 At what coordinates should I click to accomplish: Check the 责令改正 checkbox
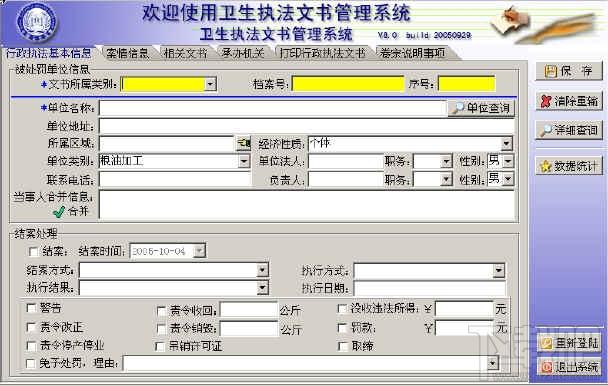tap(31, 327)
